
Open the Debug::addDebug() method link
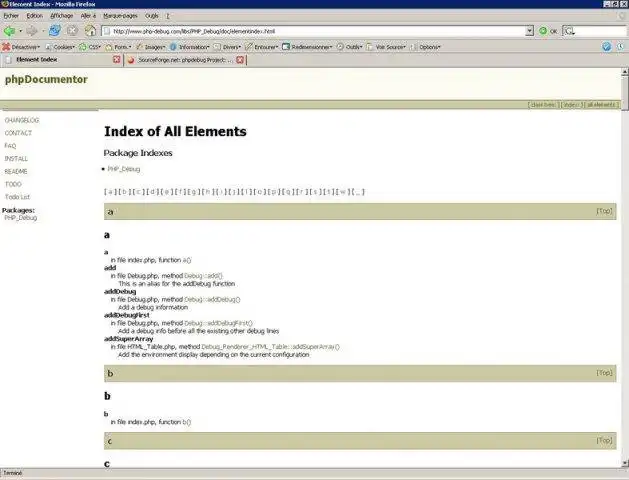212,300
